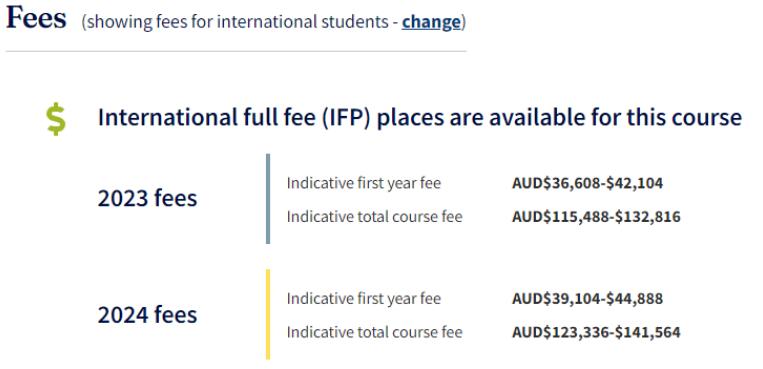The width and height of the screenshot is (763, 369).
Task: Click the AUD$39,104-$44,888 amount
Action: pyautogui.click(x=587, y=298)
